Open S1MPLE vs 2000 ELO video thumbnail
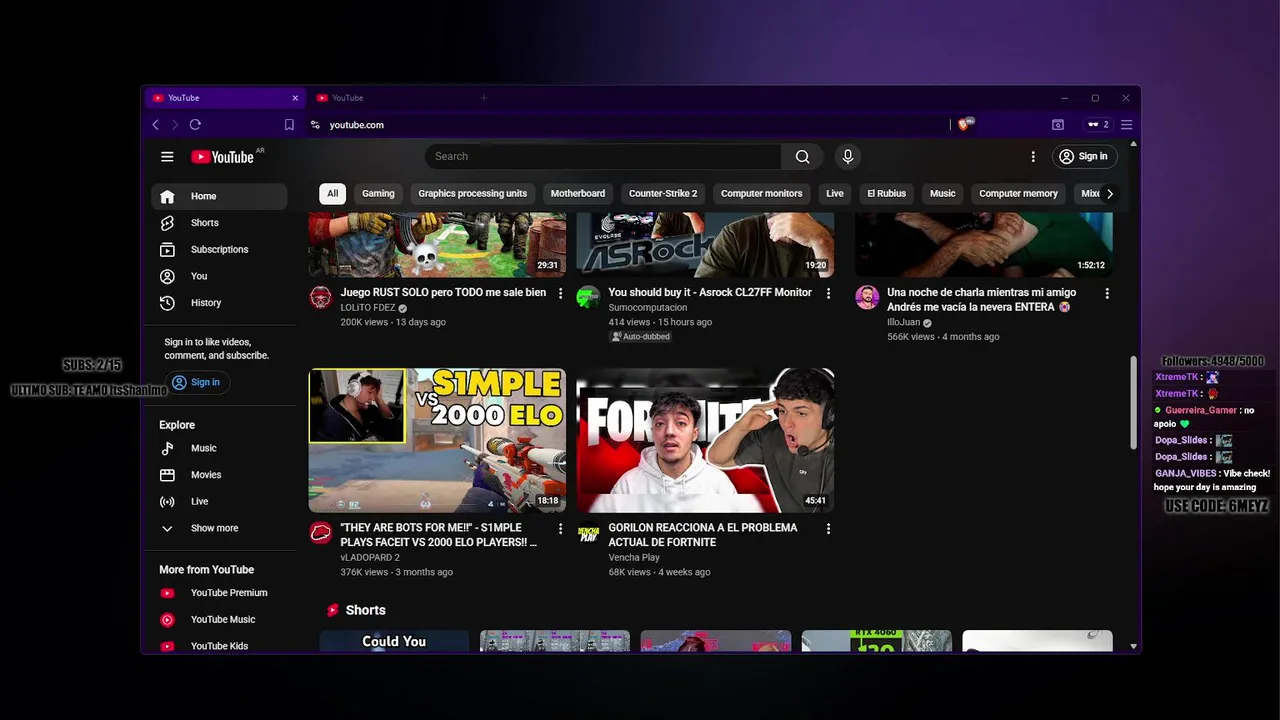This screenshot has width=1280, height=720. coord(437,440)
